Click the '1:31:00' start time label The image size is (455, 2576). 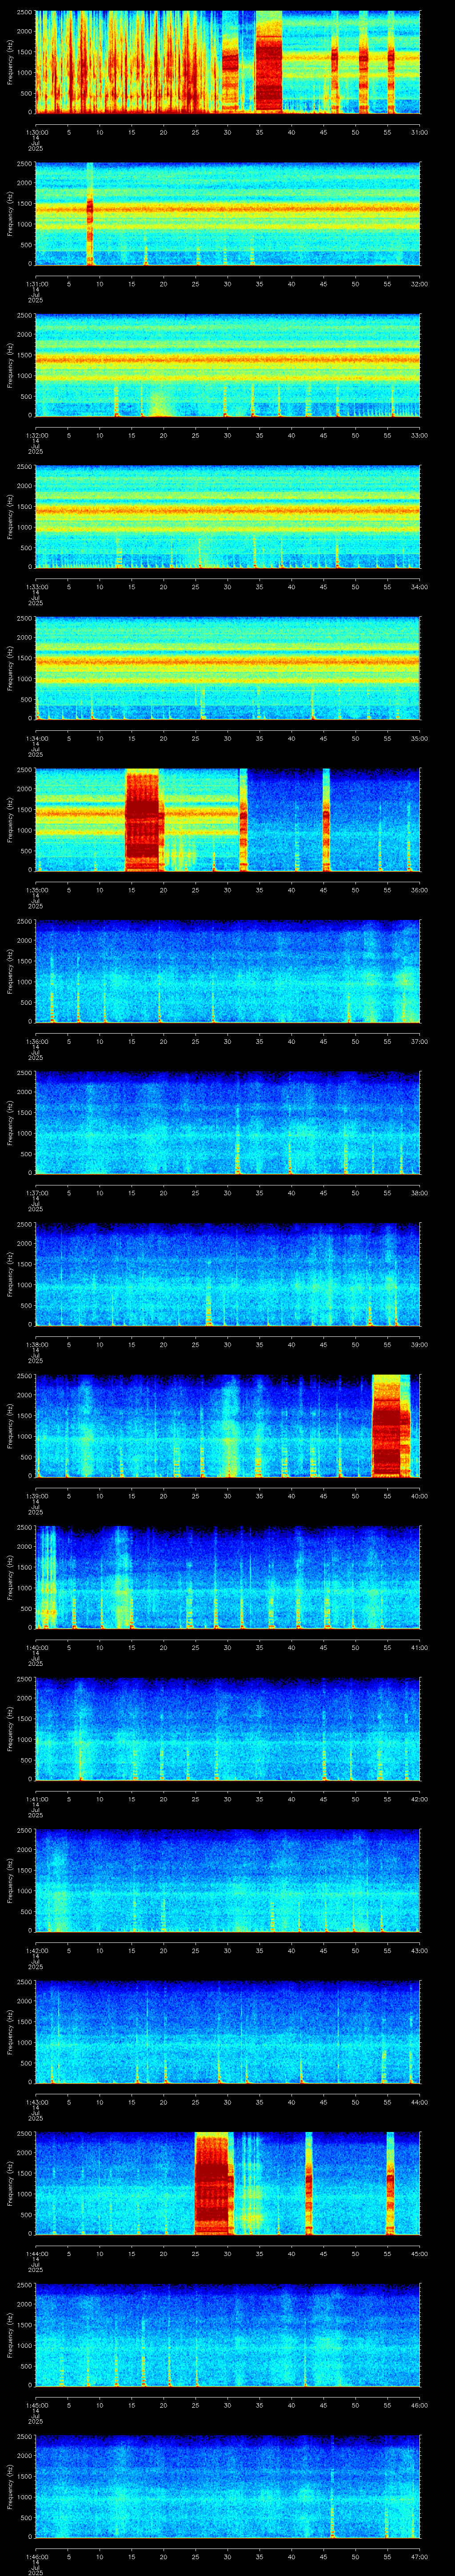tap(36, 284)
